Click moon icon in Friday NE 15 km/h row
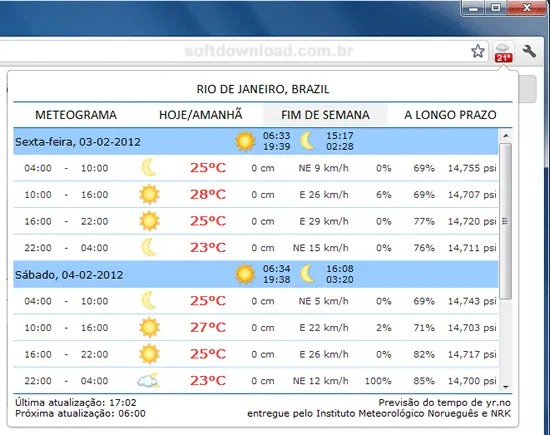The height and width of the screenshot is (435, 550). coord(149,247)
